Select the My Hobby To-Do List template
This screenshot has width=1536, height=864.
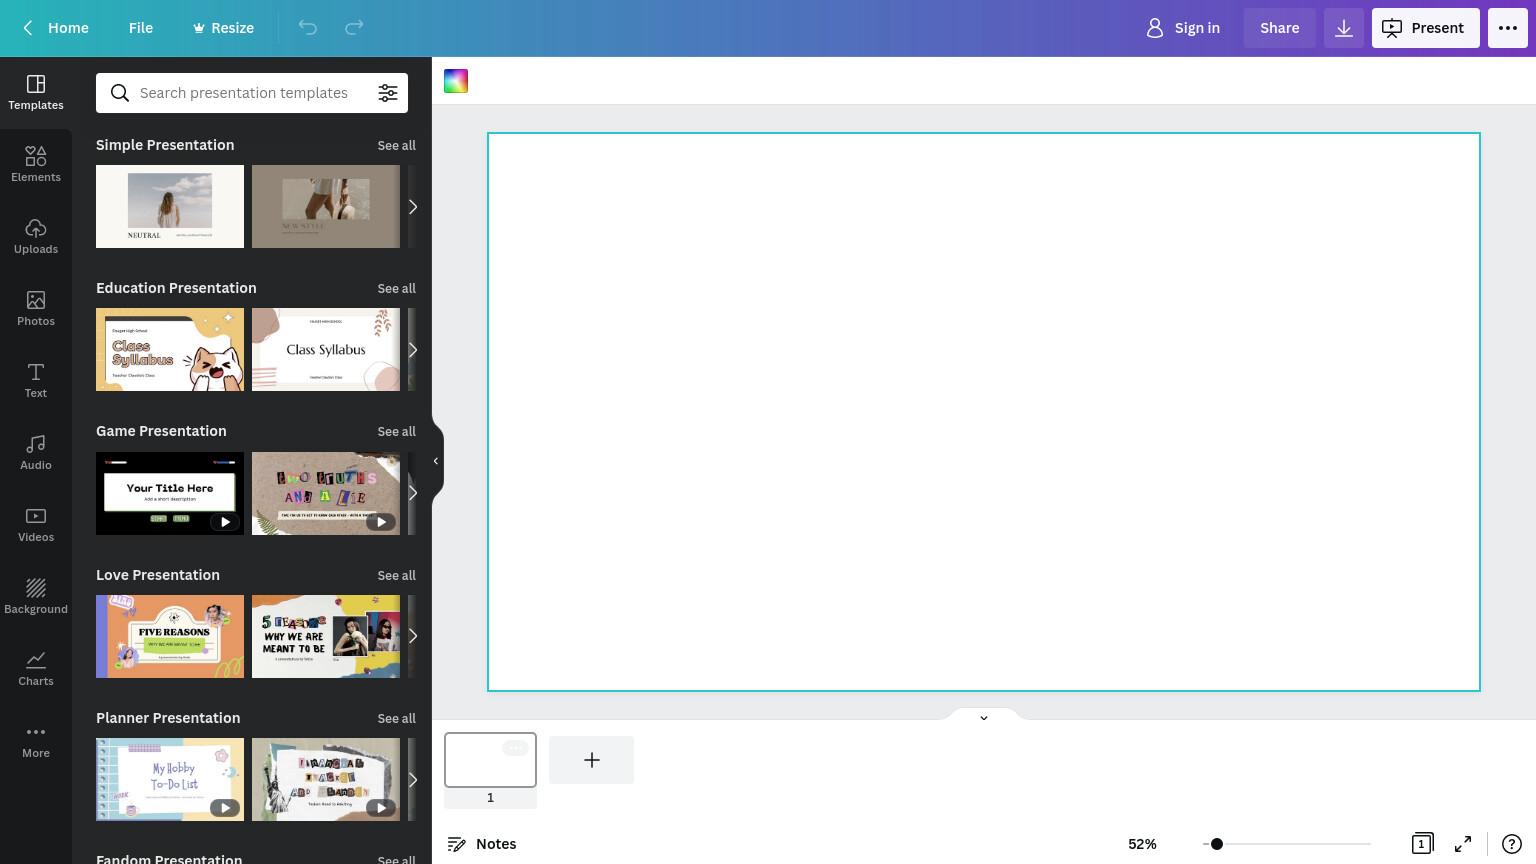pyautogui.click(x=170, y=780)
